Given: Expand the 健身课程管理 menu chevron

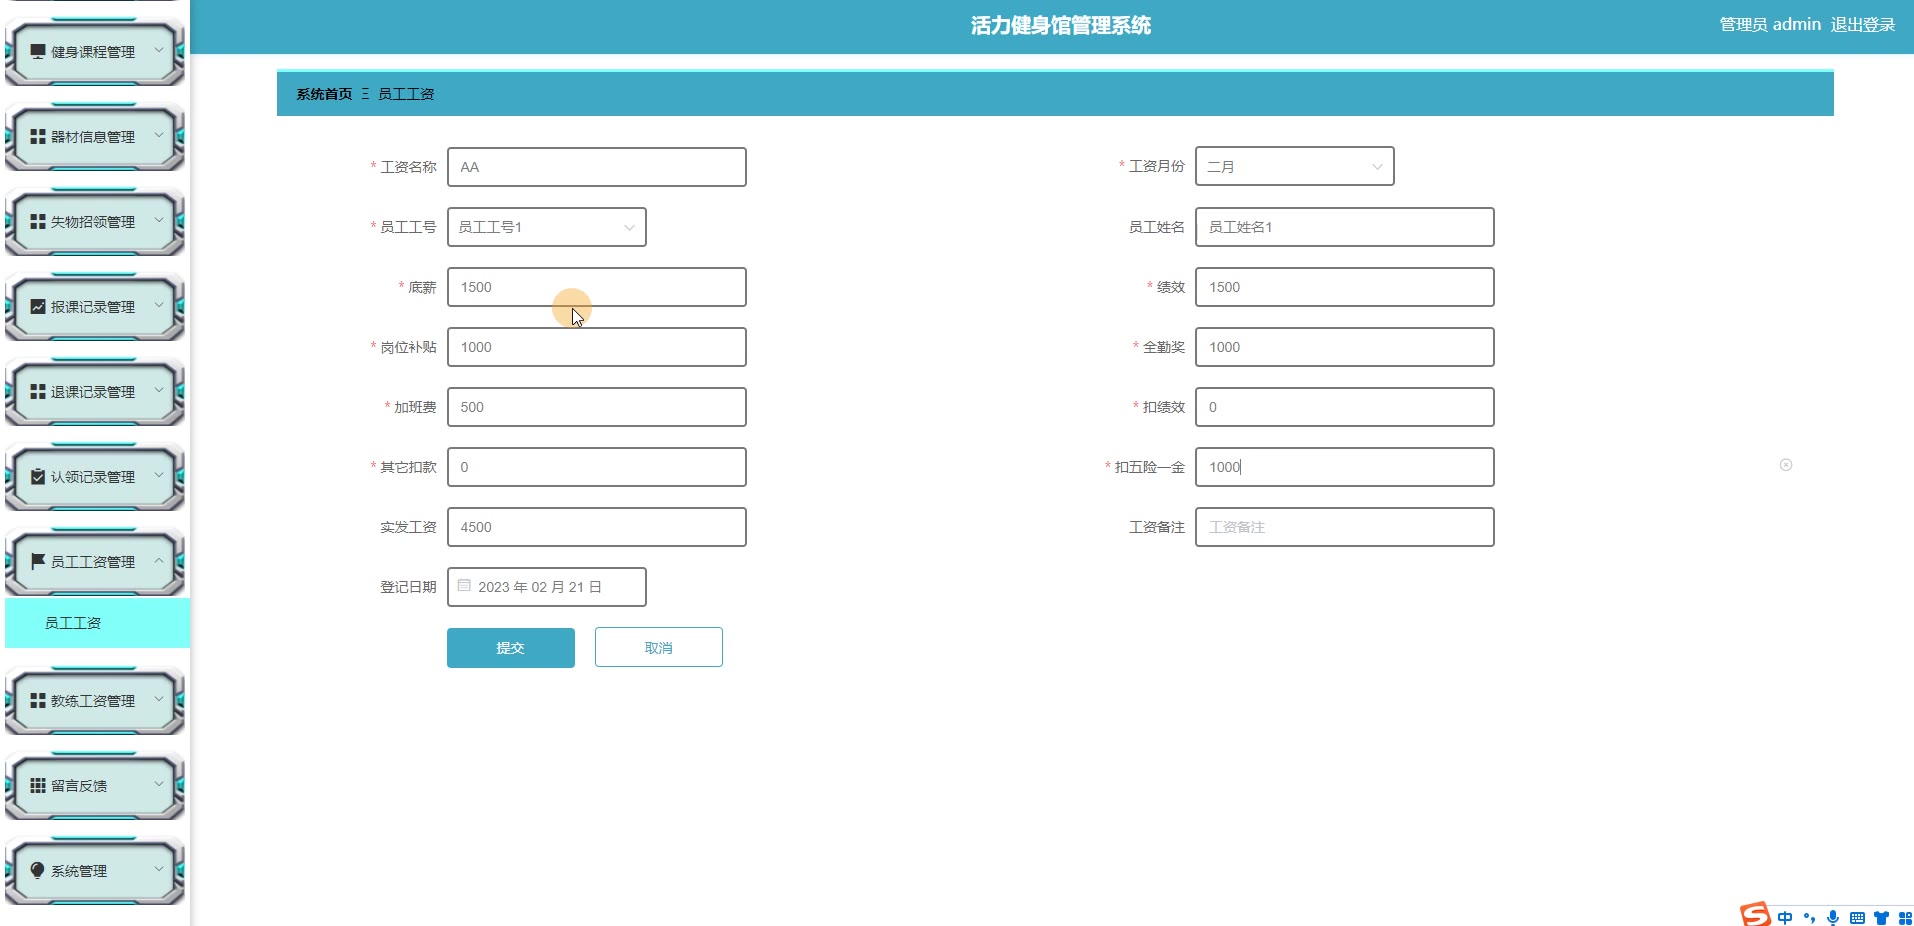Looking at the screenshot, I should pos(158,50).
